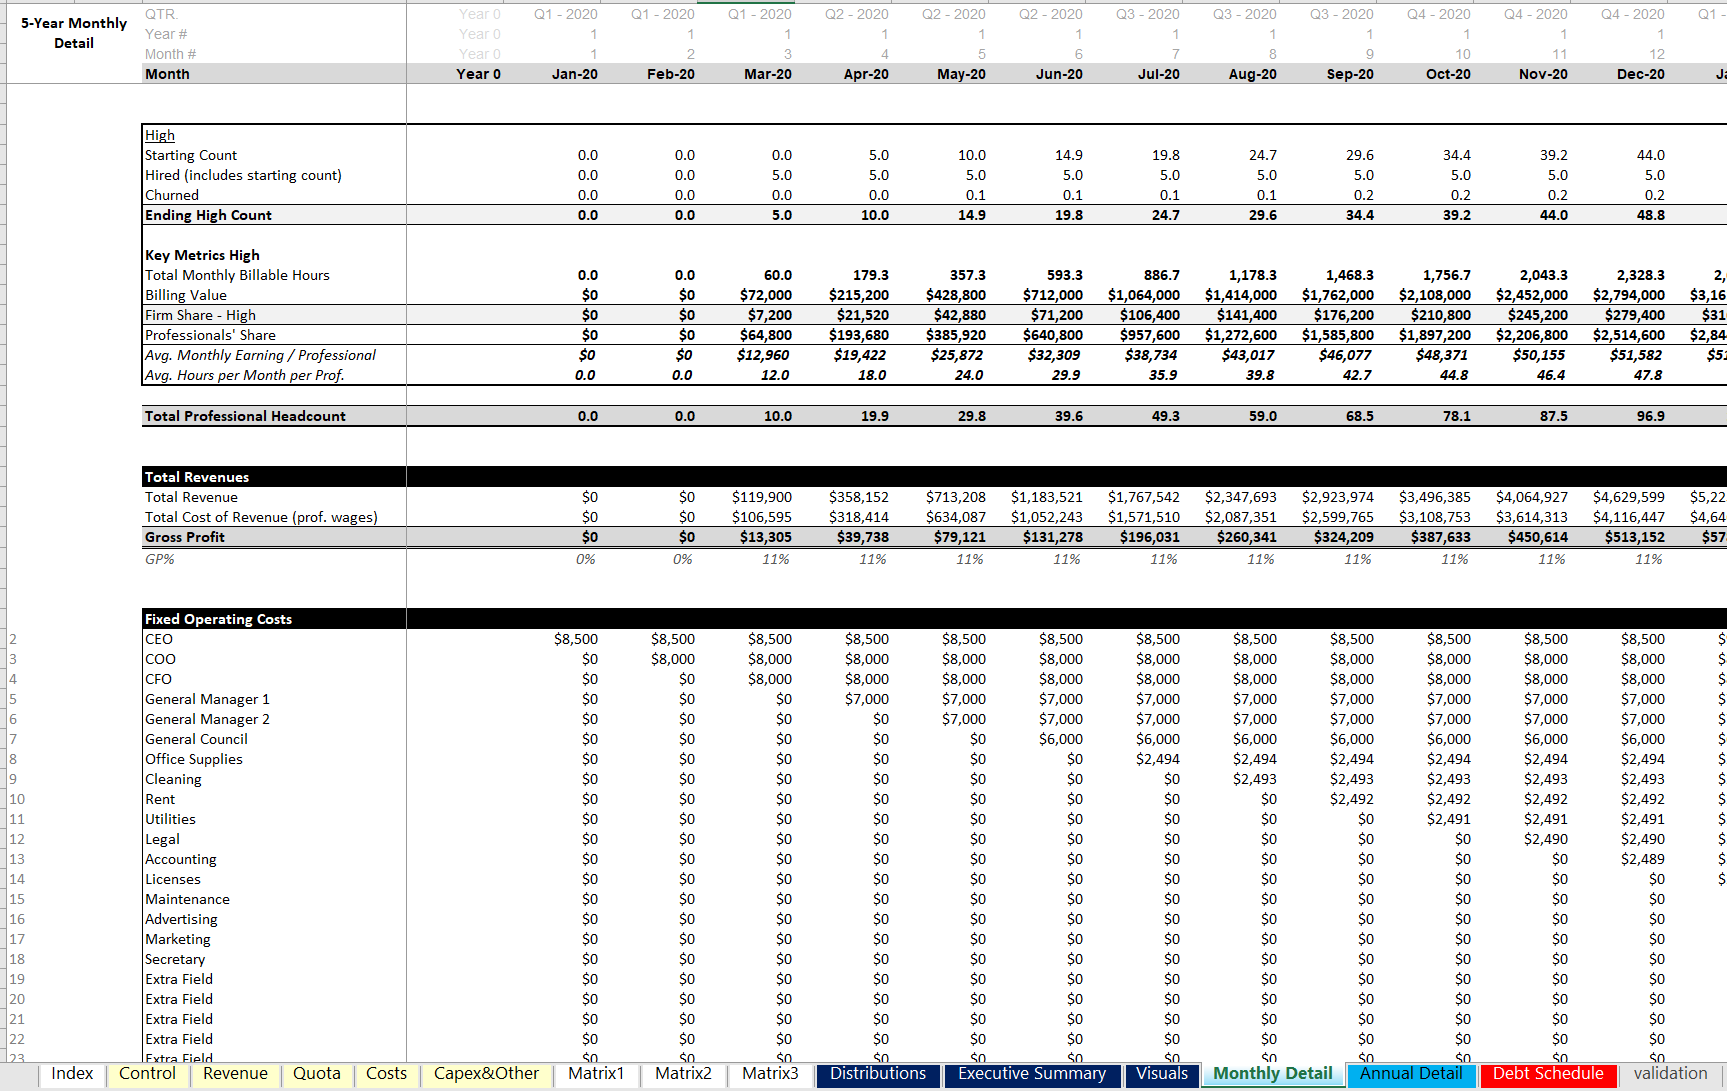Click the 'General Manager 1' row label

[x=207, y=699]
